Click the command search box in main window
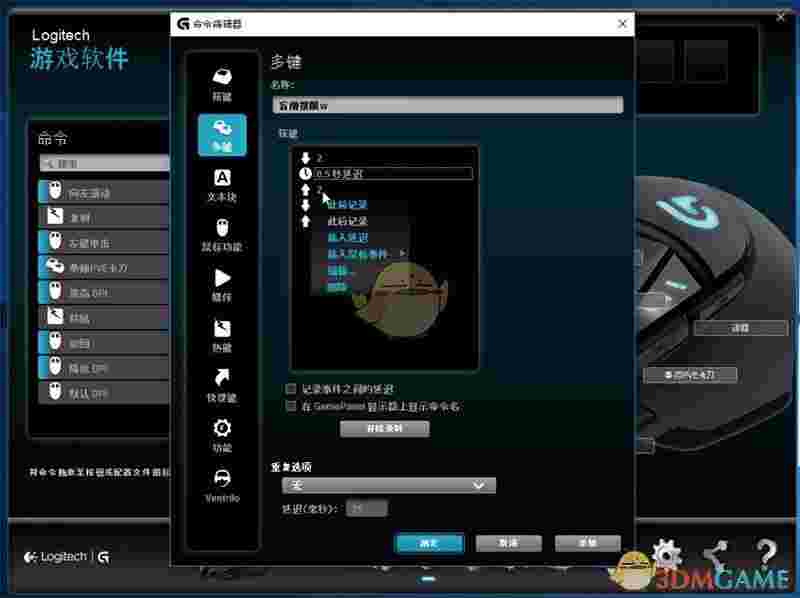800x598 pixels. [x=104, y=163]
